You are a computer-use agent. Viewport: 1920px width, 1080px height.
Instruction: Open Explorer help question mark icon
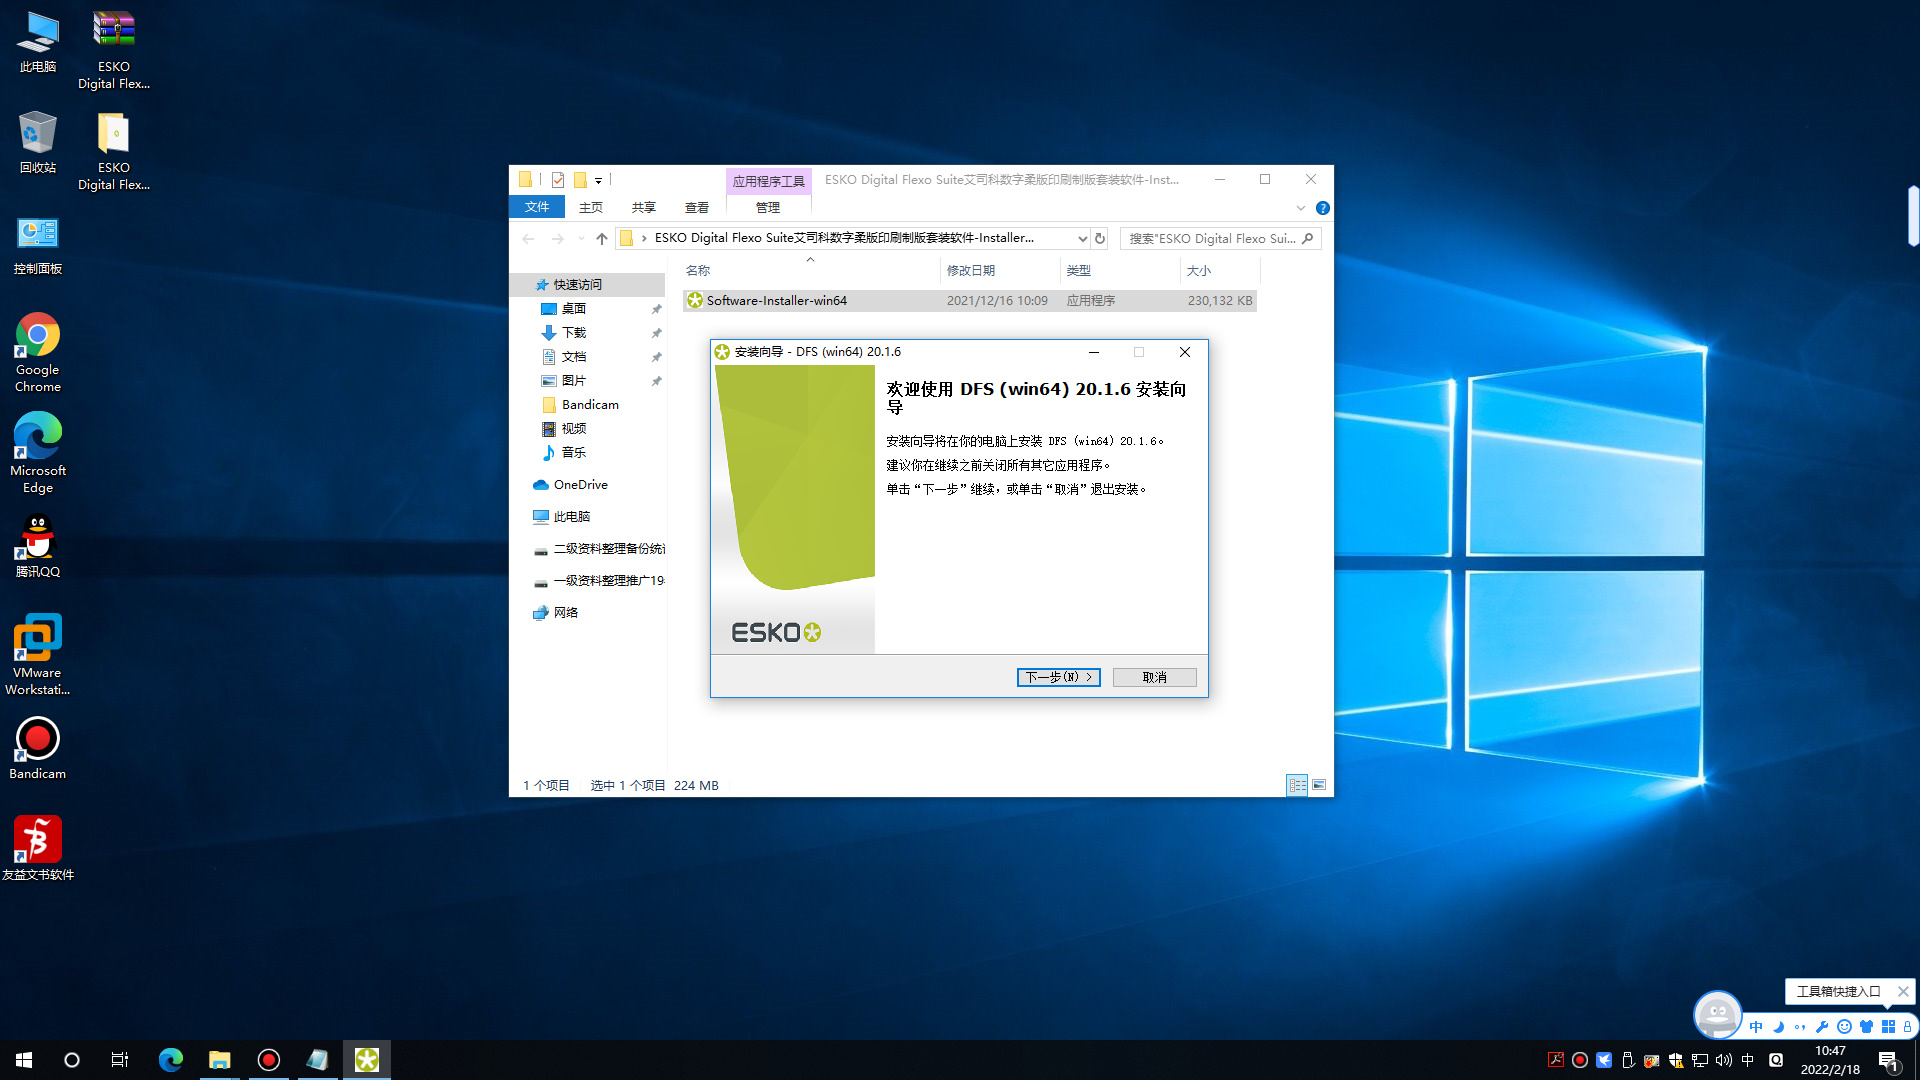pos(1323,208)
